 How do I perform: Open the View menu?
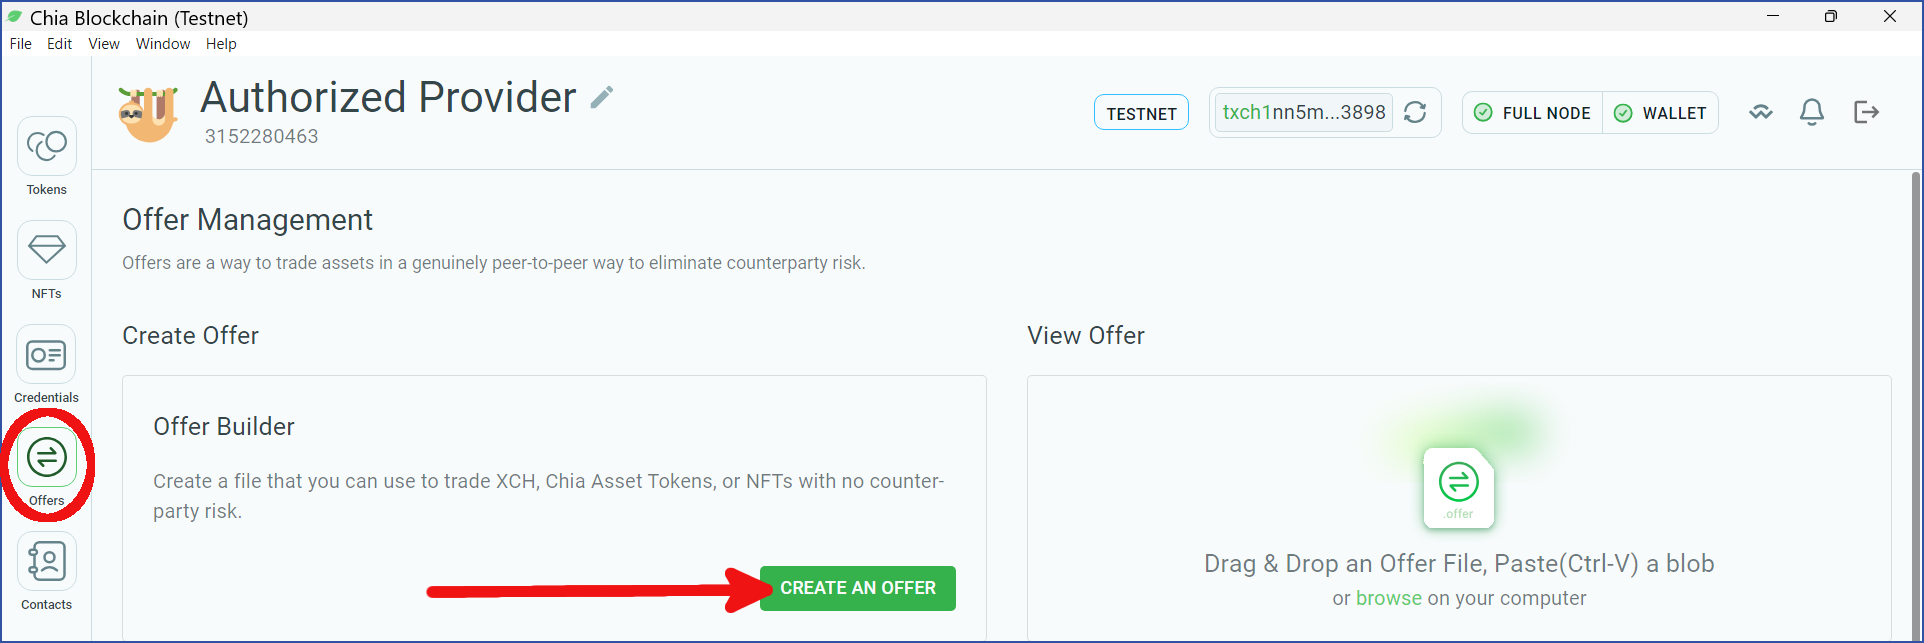(104, 44)
